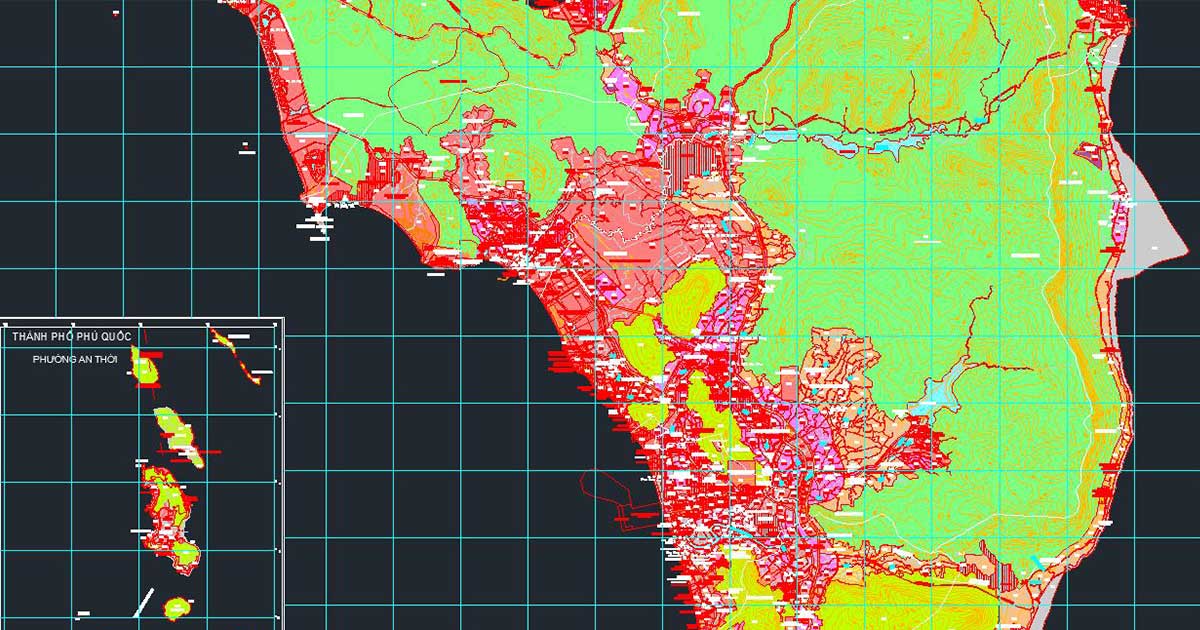Select the northernmost island in the inset chain
1200x630 pixels.
146,370
